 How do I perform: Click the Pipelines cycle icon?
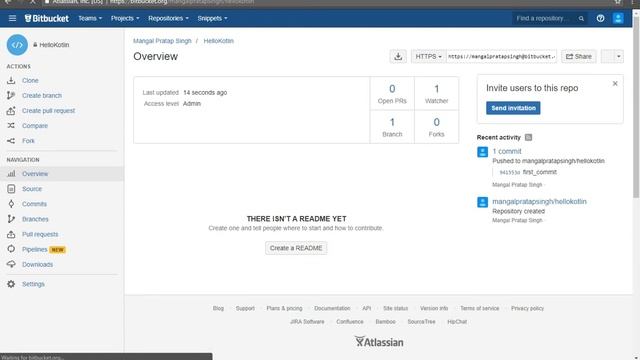[x=11, y=249]
